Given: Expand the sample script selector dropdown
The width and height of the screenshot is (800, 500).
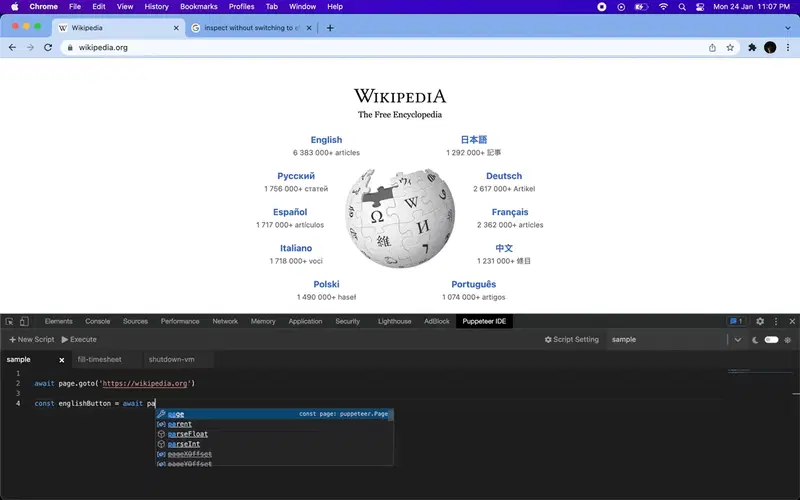Looking at the screenshot, I should point(737,340).
